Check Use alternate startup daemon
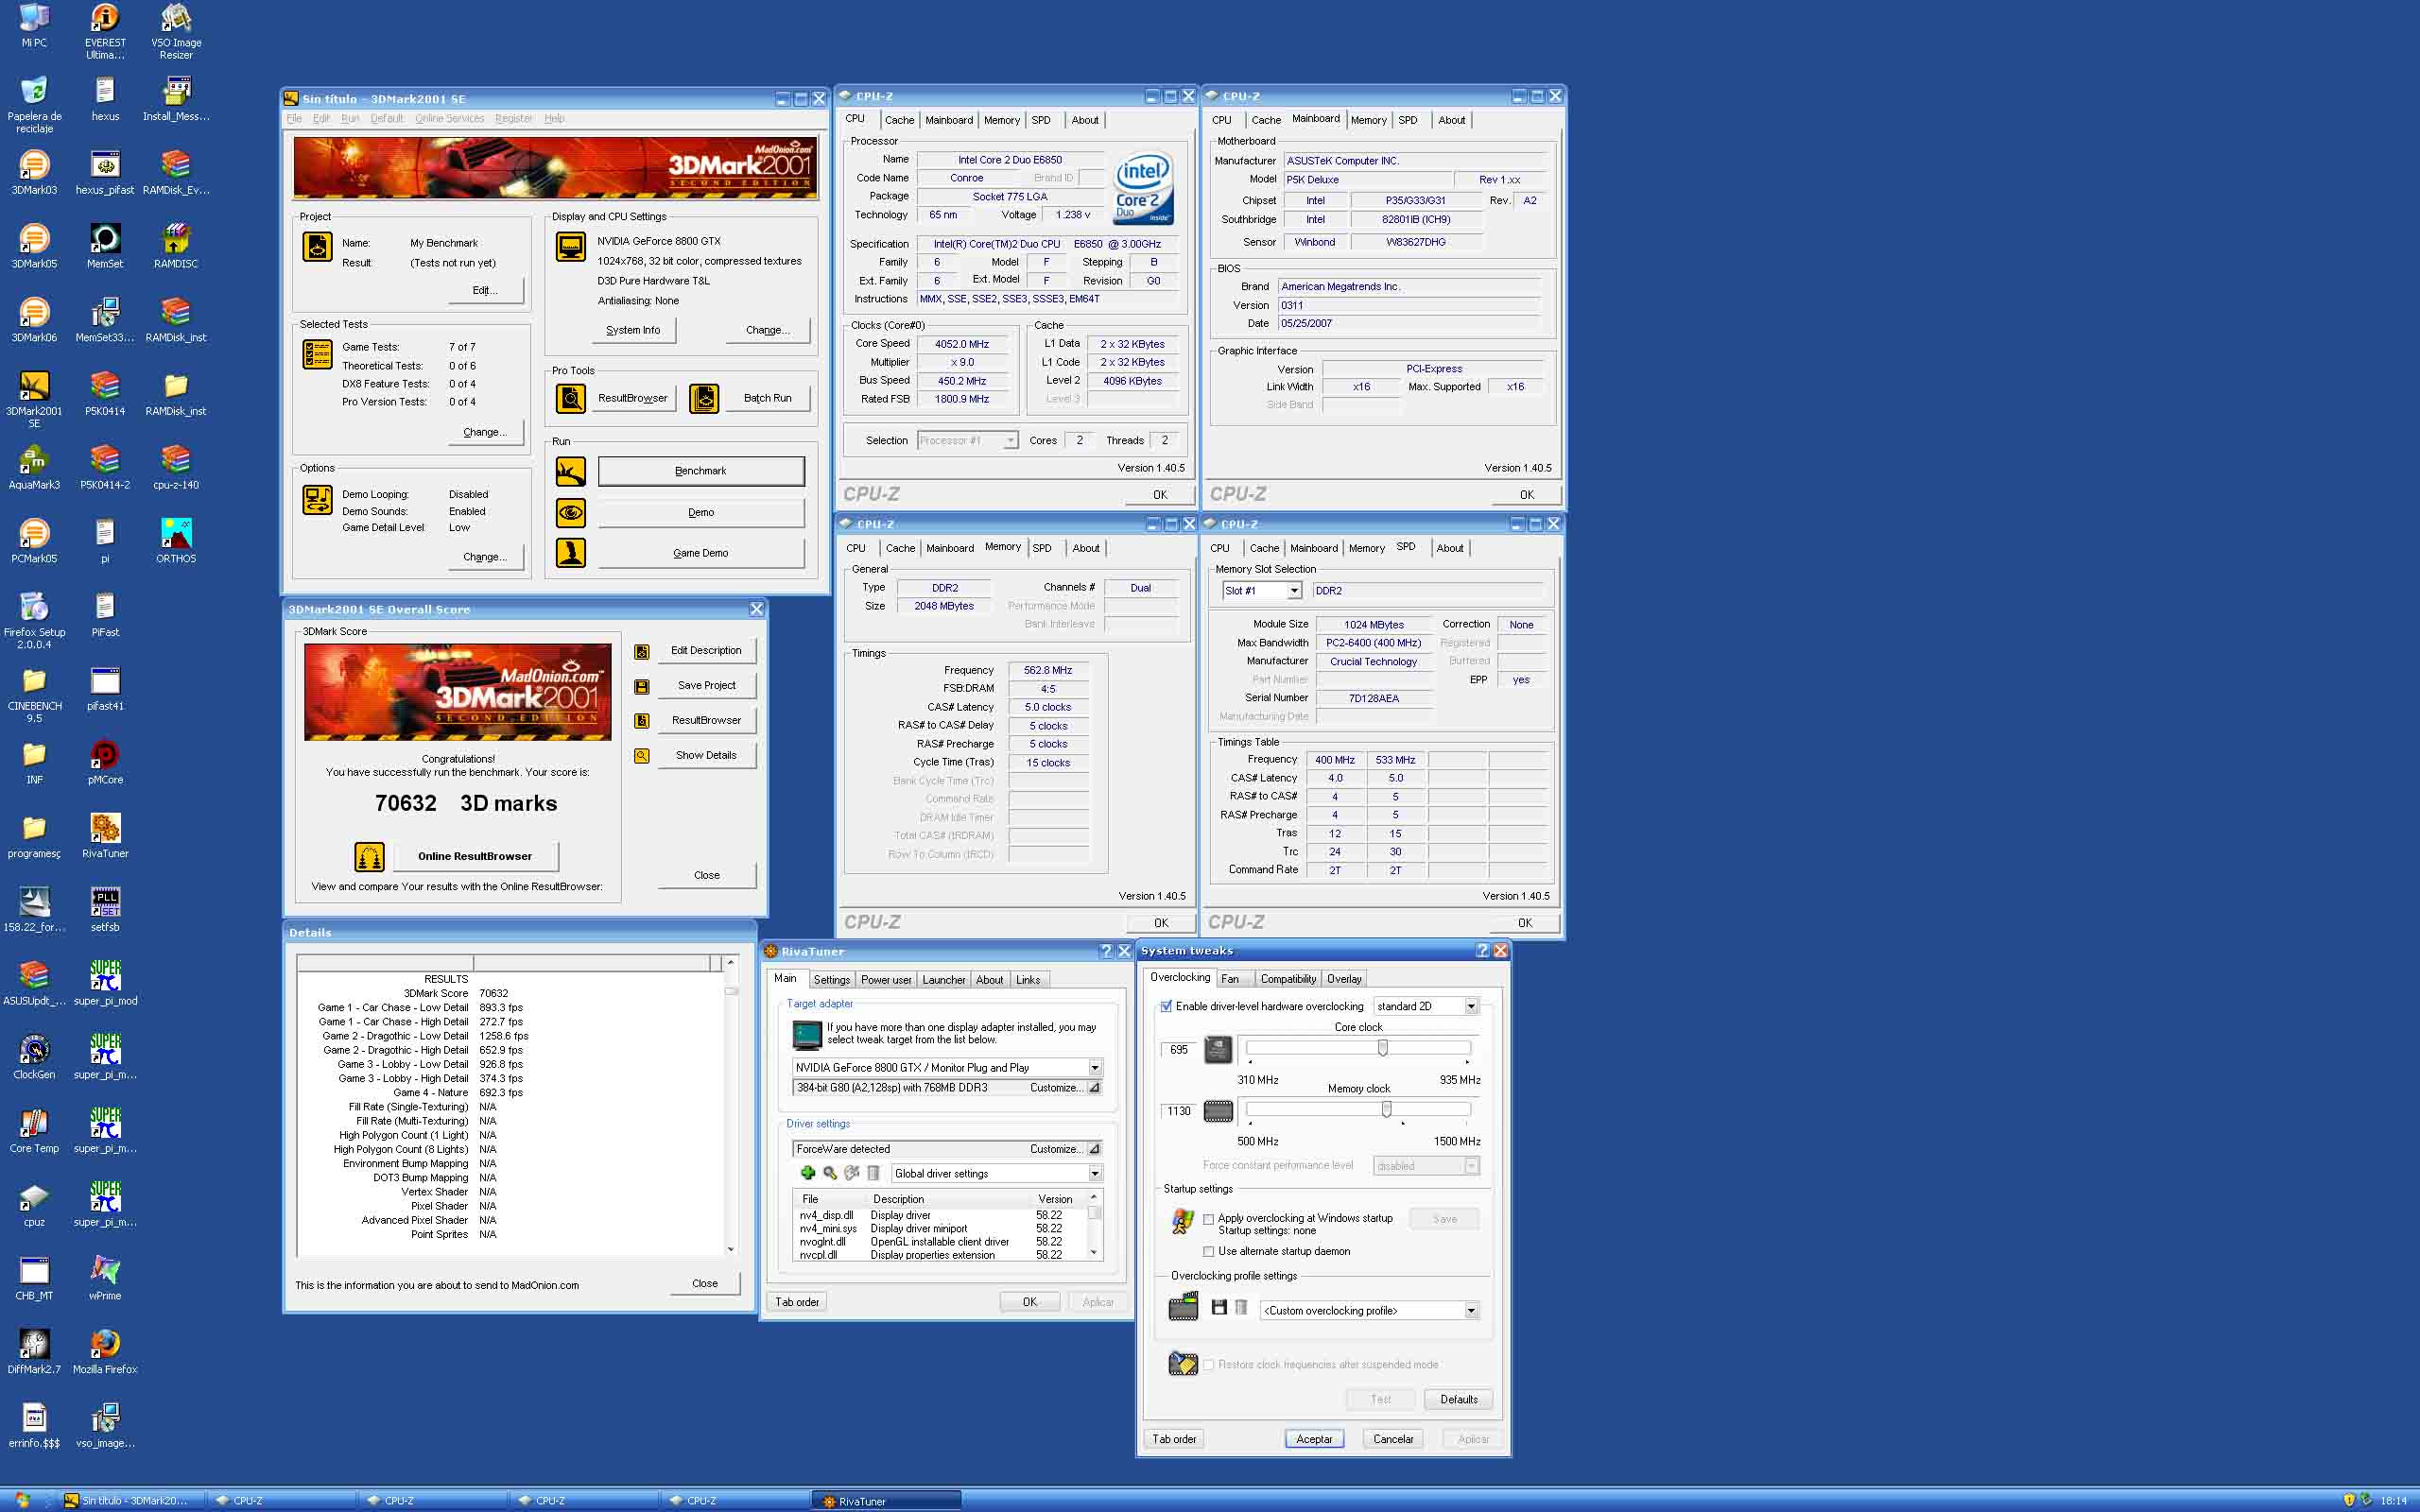The width and height of the screenshot is (2420, 1512). (x=1209, y=1252)
